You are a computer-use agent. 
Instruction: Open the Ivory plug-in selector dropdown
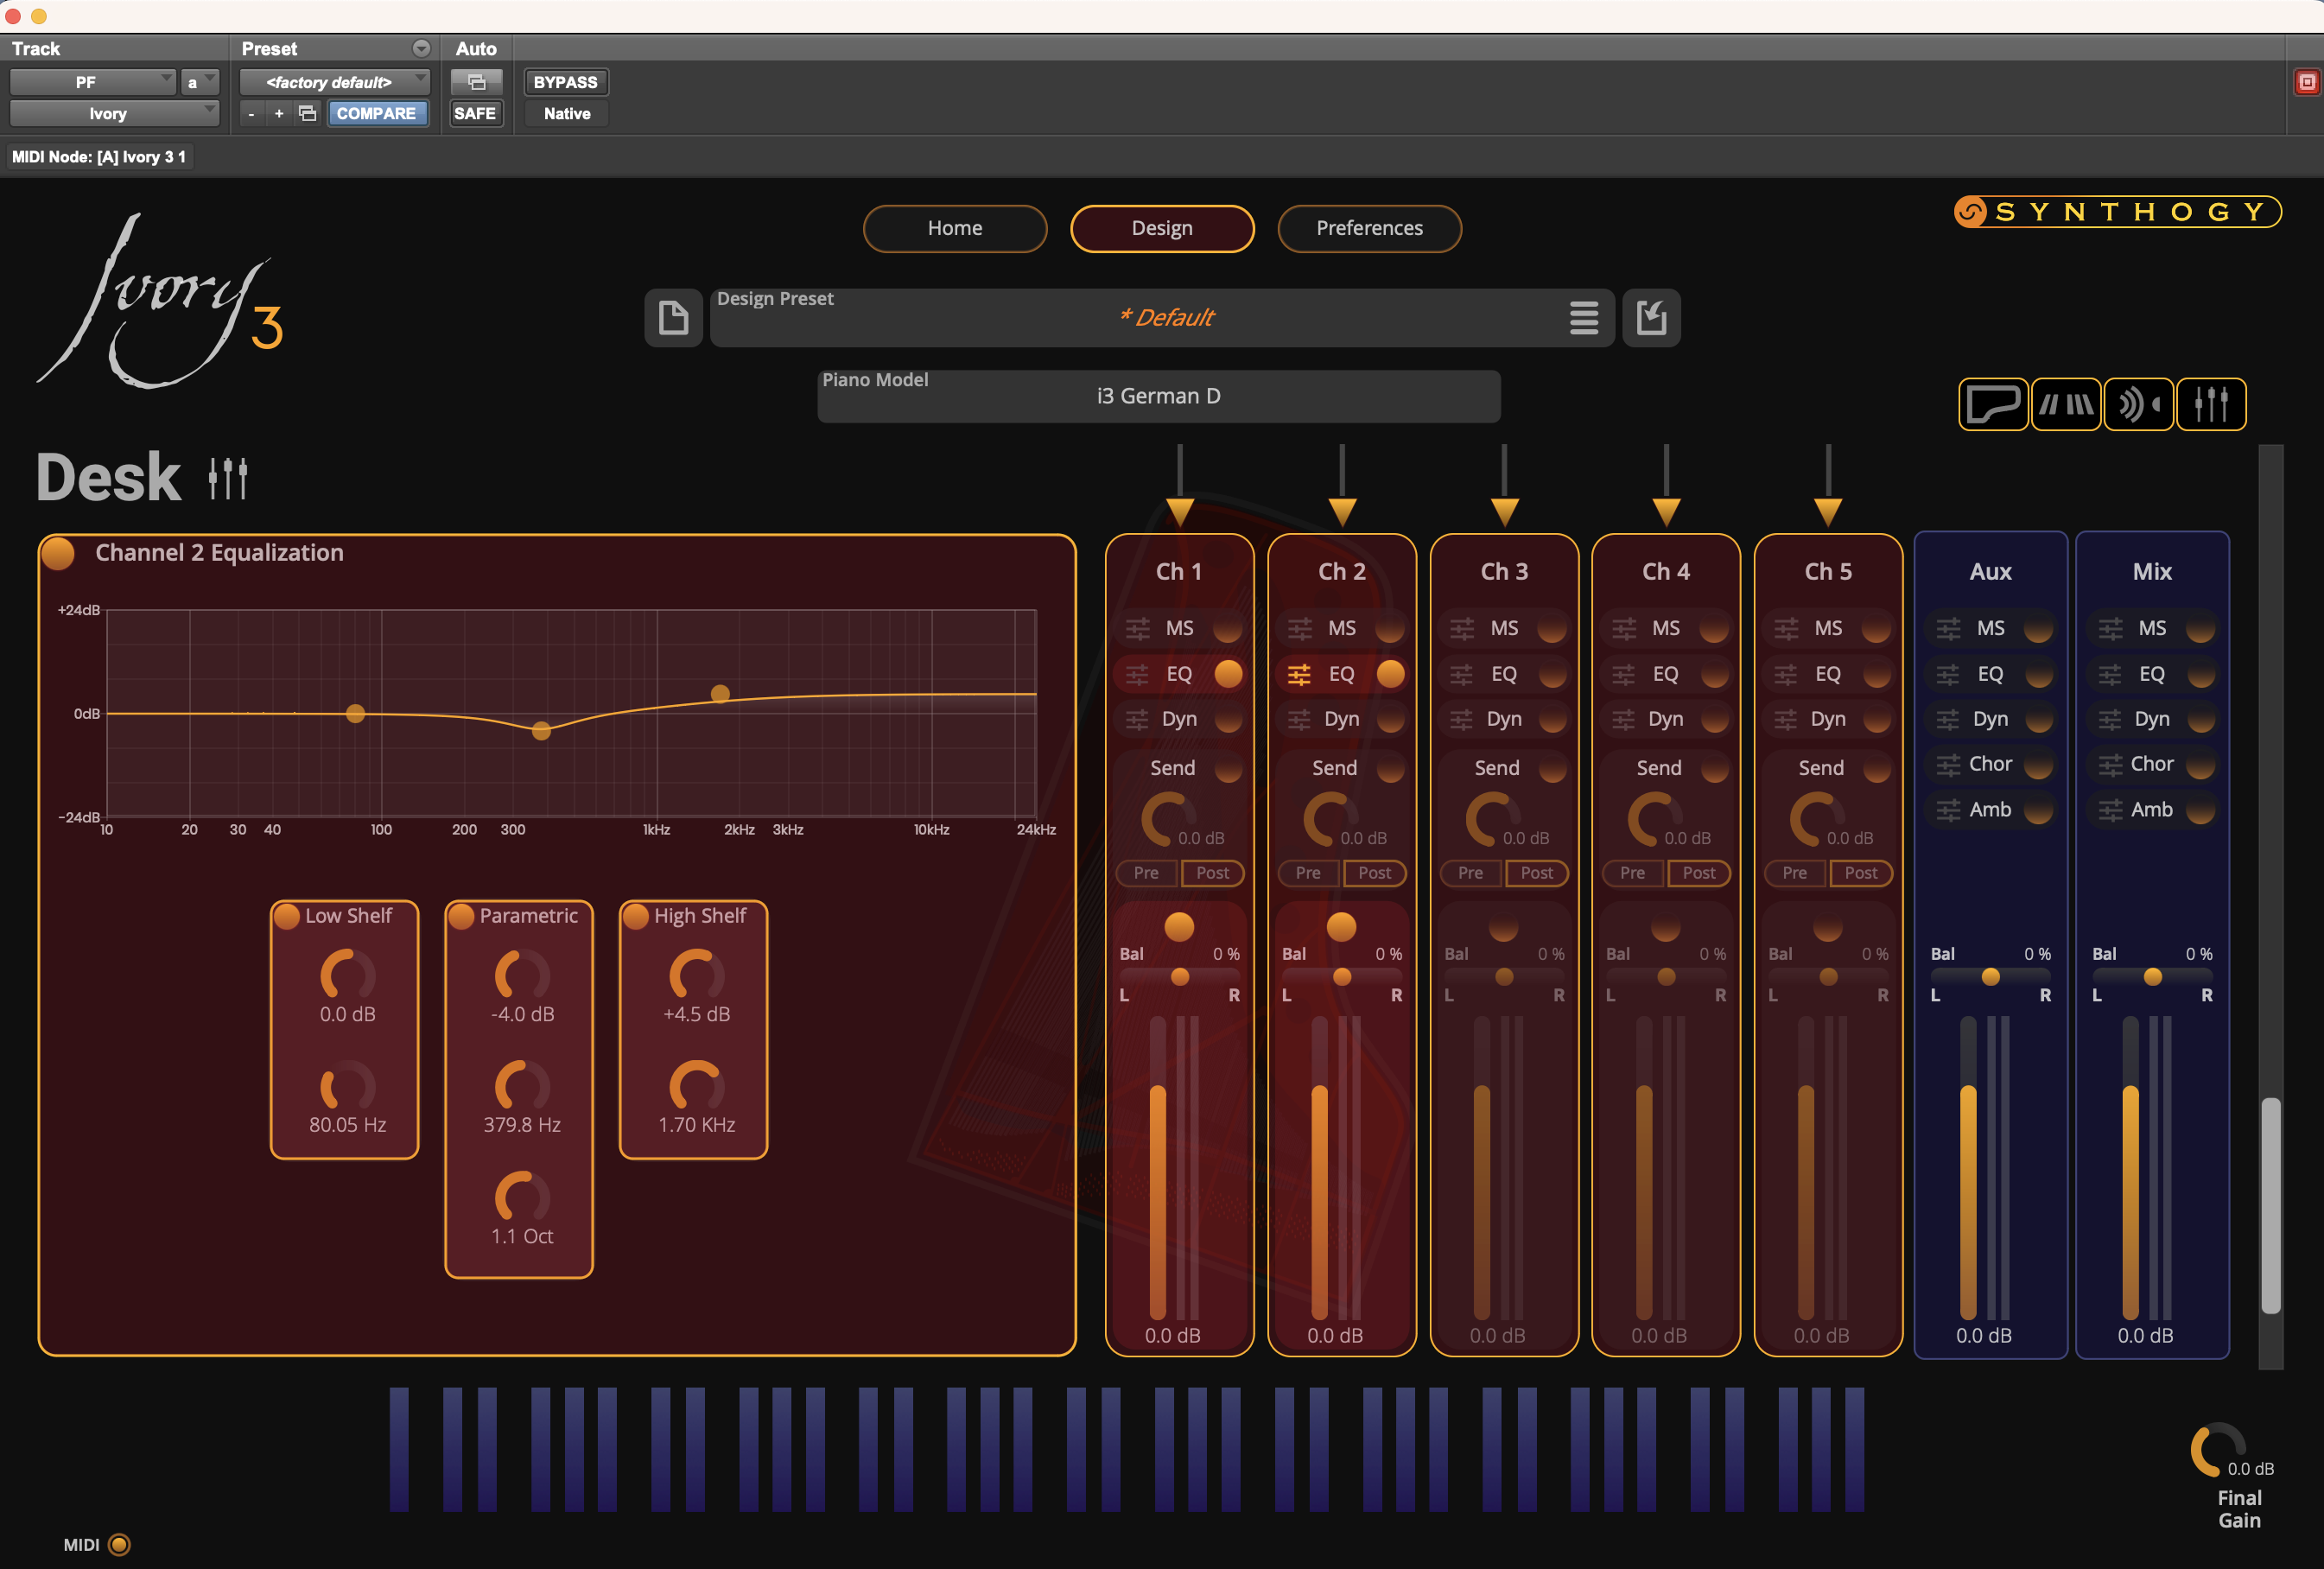[x=114, y=113]
